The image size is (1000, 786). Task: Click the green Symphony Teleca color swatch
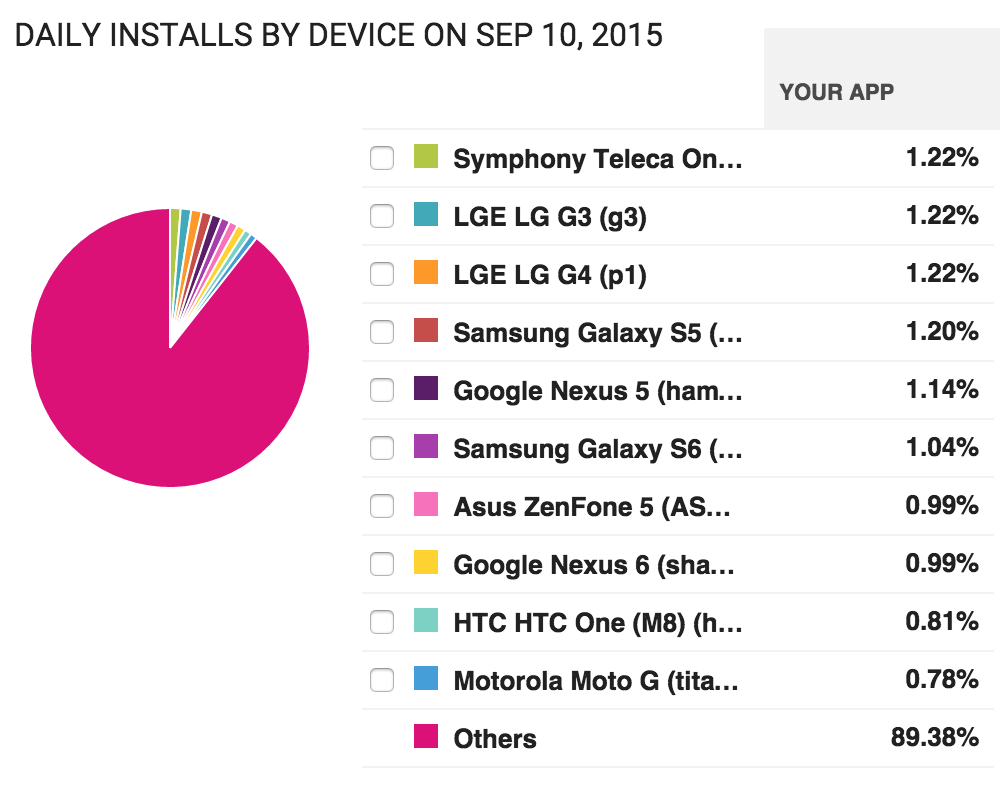[x=426, y=157]
